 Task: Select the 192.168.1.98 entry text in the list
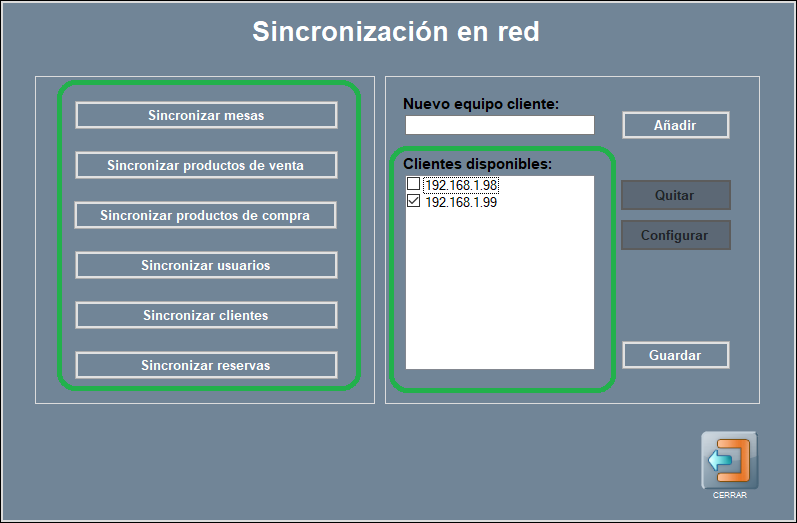461,185
